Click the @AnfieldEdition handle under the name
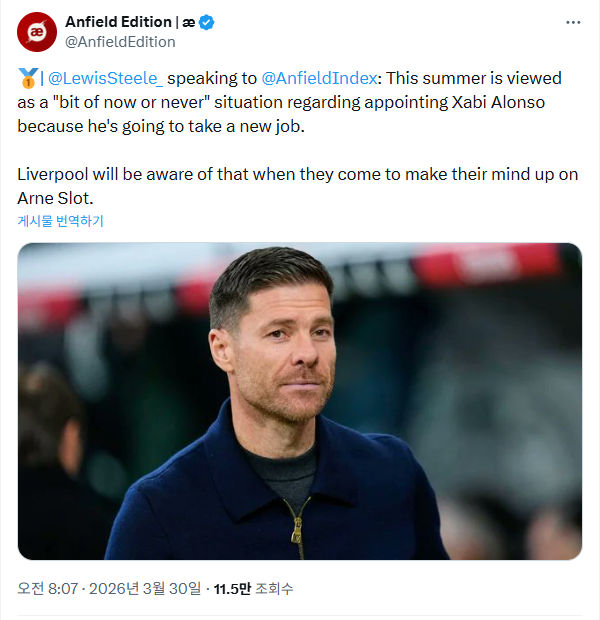Screen dimensions: 600x620 [x=120, y=42]
